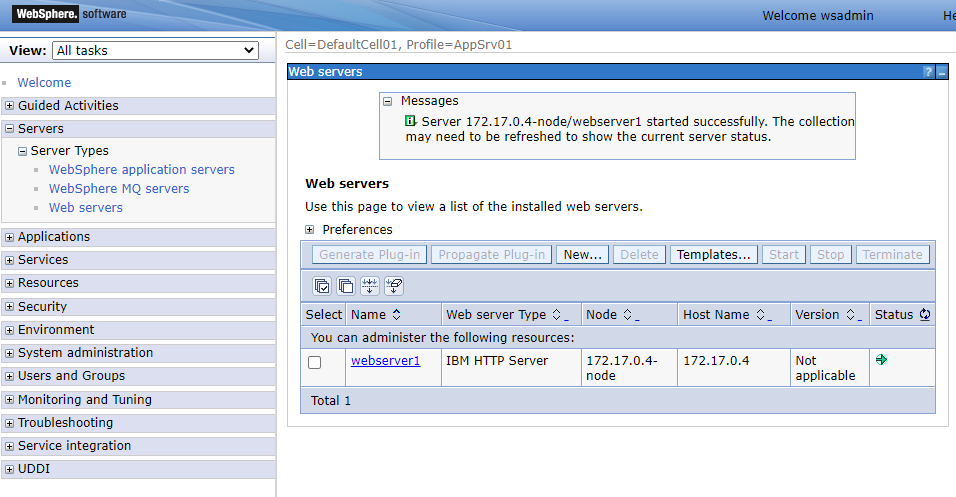Expand Guided Activities in navigation
The height and width of the screenshot is (497, 956).
[x=9, y=105]
